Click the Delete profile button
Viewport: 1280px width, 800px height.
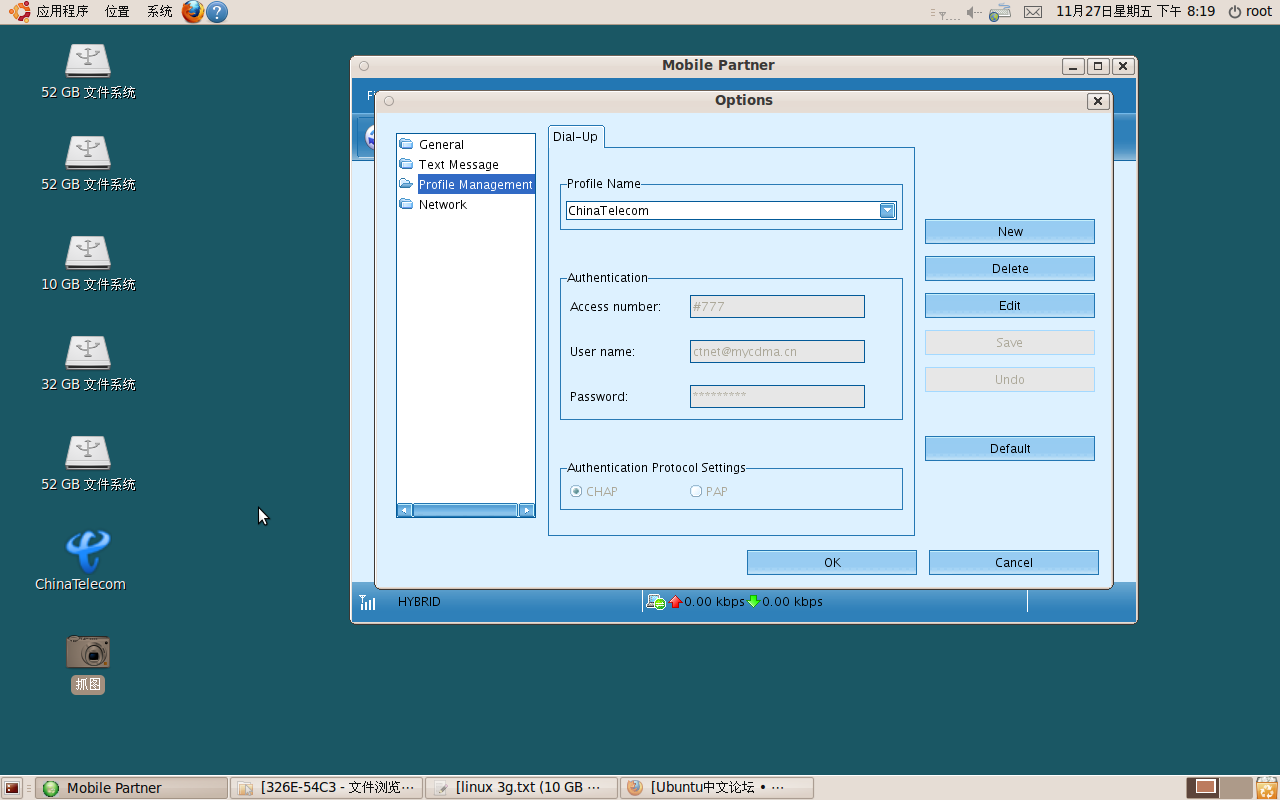pyautogui.click(x=1010, y=269)
